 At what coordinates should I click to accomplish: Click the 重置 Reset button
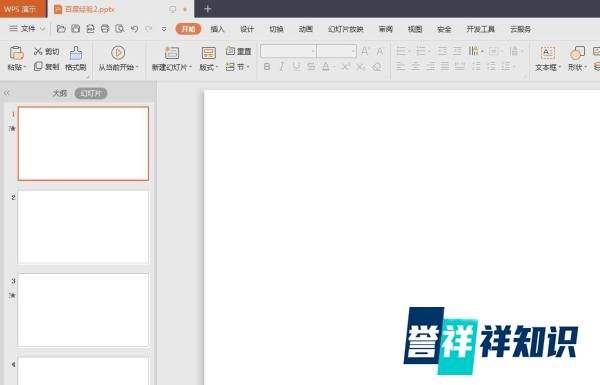238,51
